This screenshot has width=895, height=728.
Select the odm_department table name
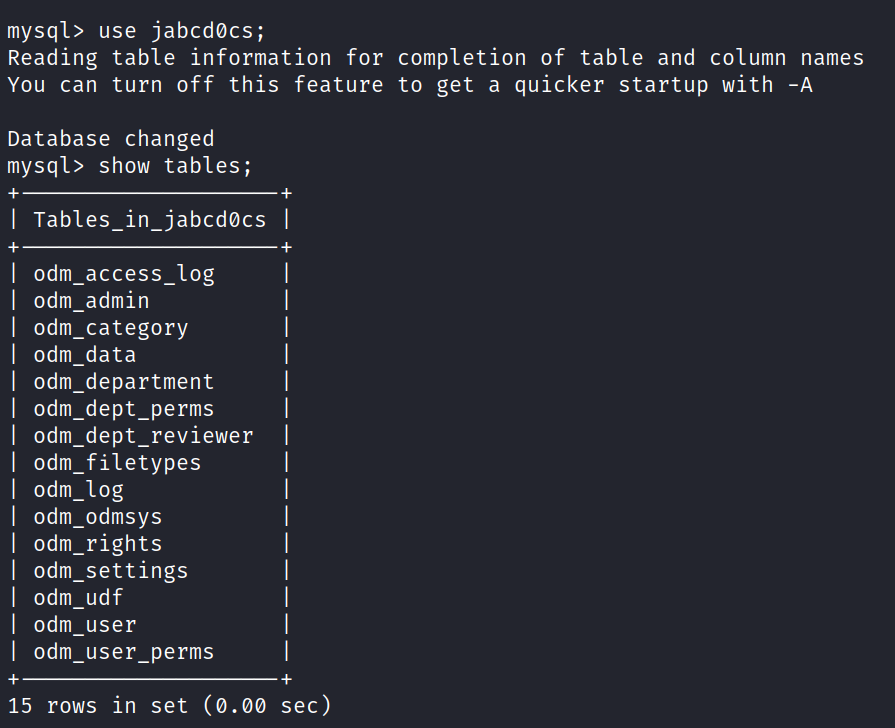pyautogui.click(x=124, y=382)
